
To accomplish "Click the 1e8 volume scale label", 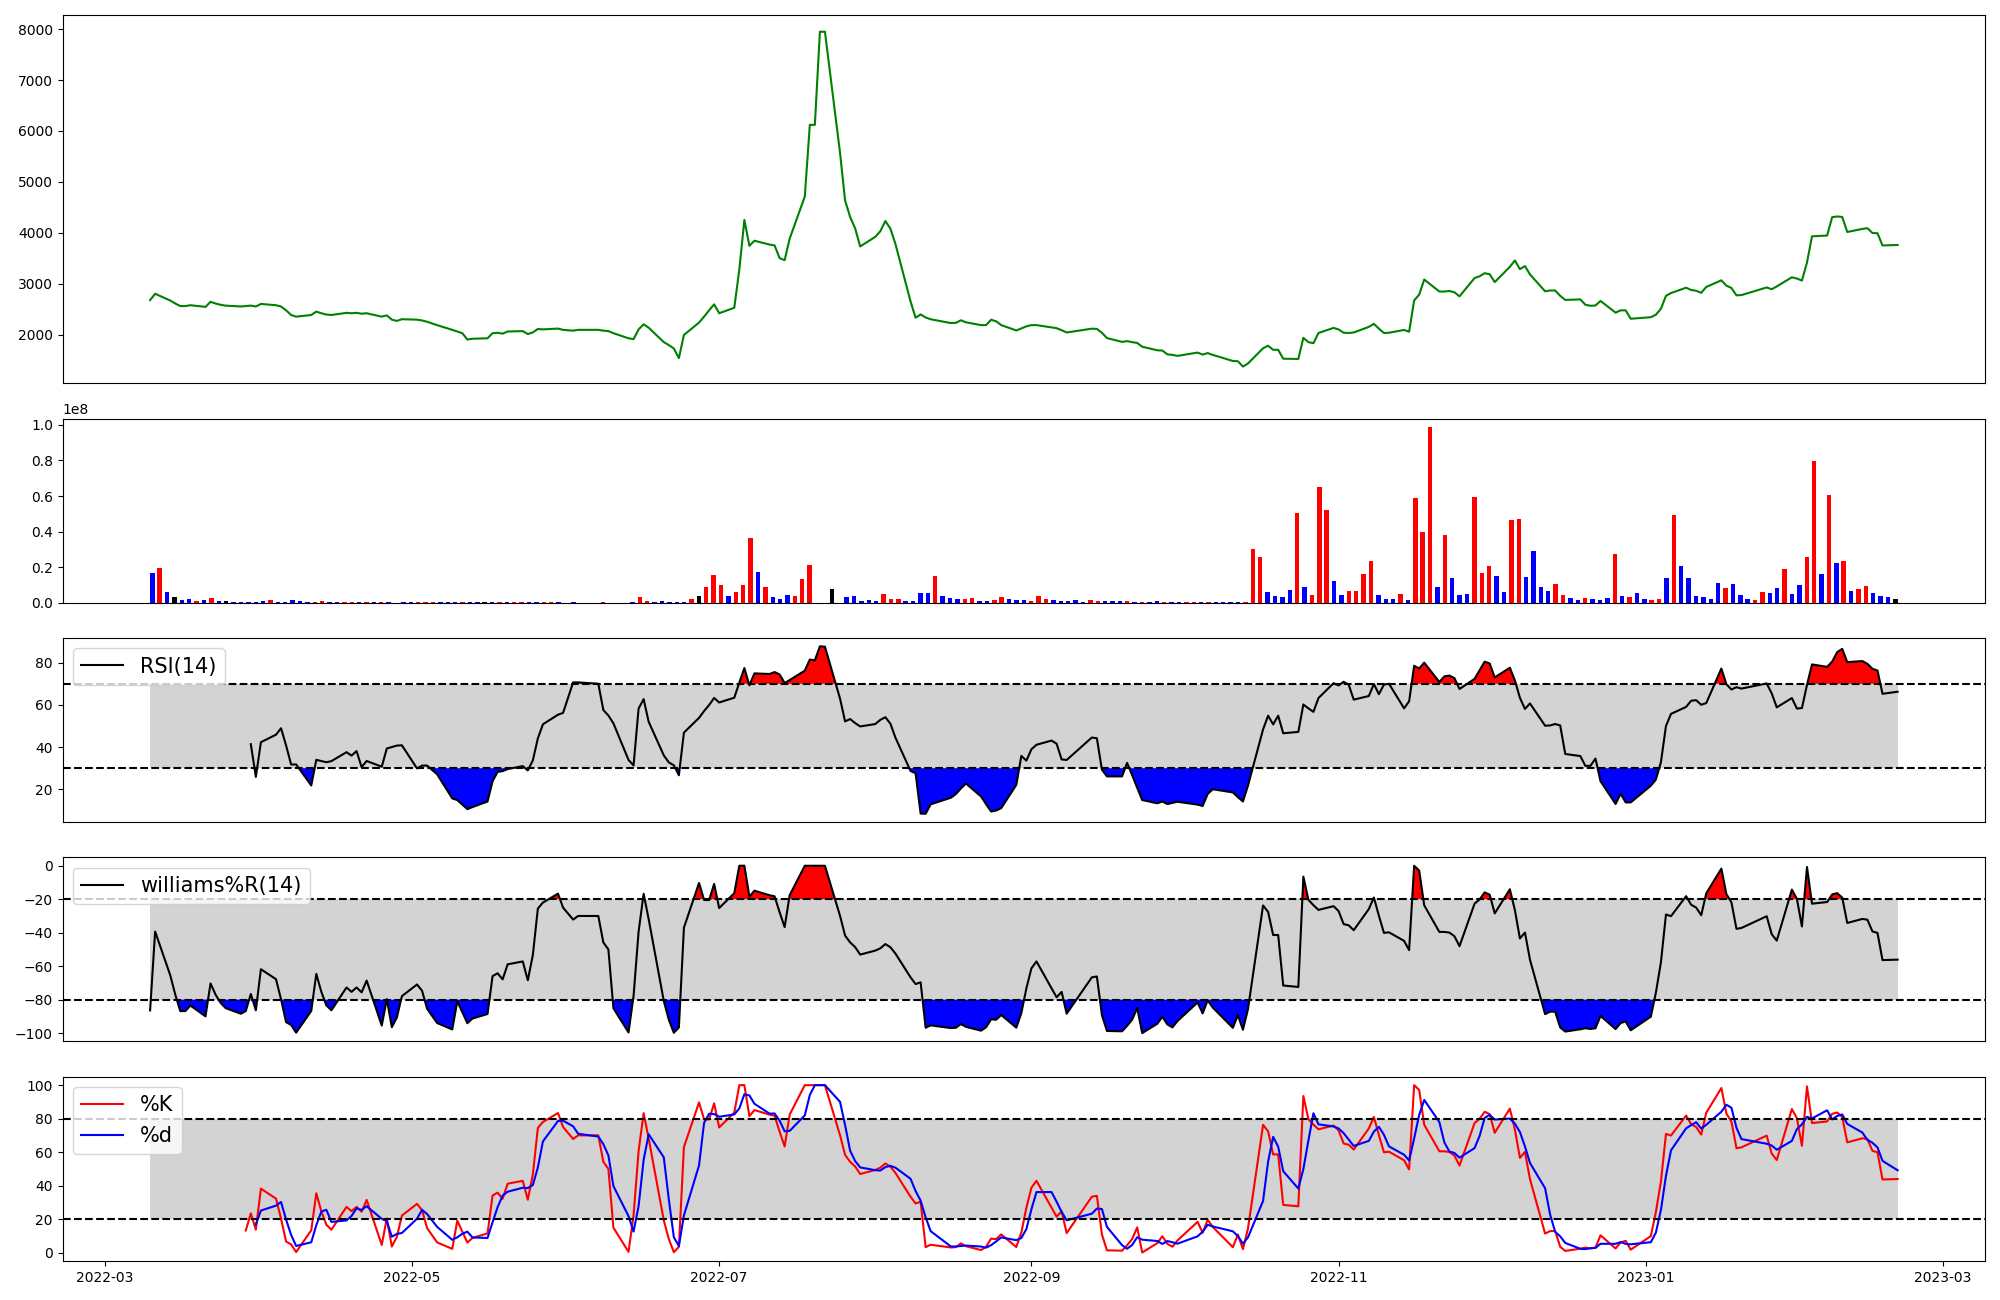I will (x=76, y=409).
